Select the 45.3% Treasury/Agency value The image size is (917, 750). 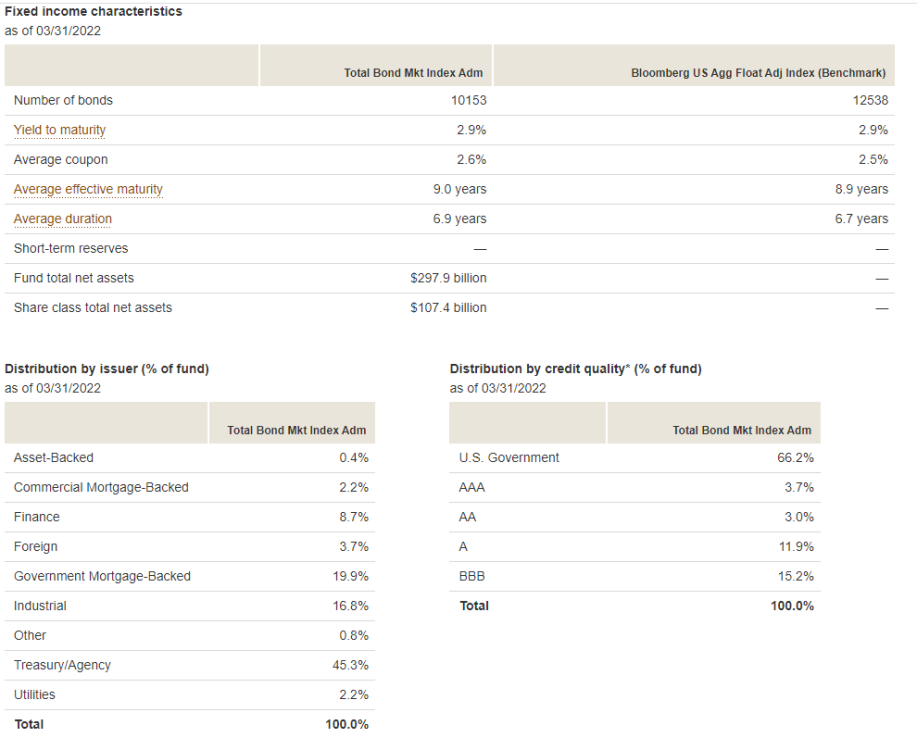pos(350,665)
